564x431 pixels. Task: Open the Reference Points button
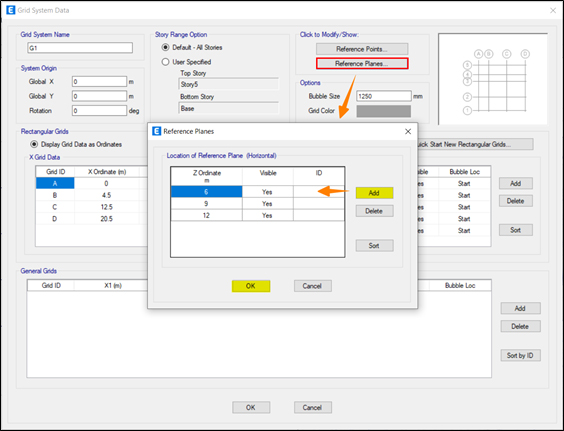pos(362,49)
